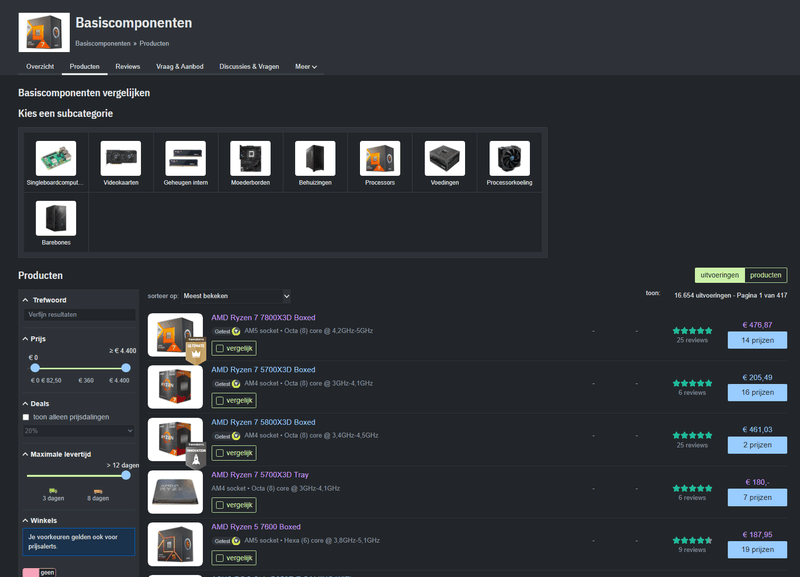
Task: Open the AMD Ryzen 7 7800X3D Boxed link
Action: (263, 317)
